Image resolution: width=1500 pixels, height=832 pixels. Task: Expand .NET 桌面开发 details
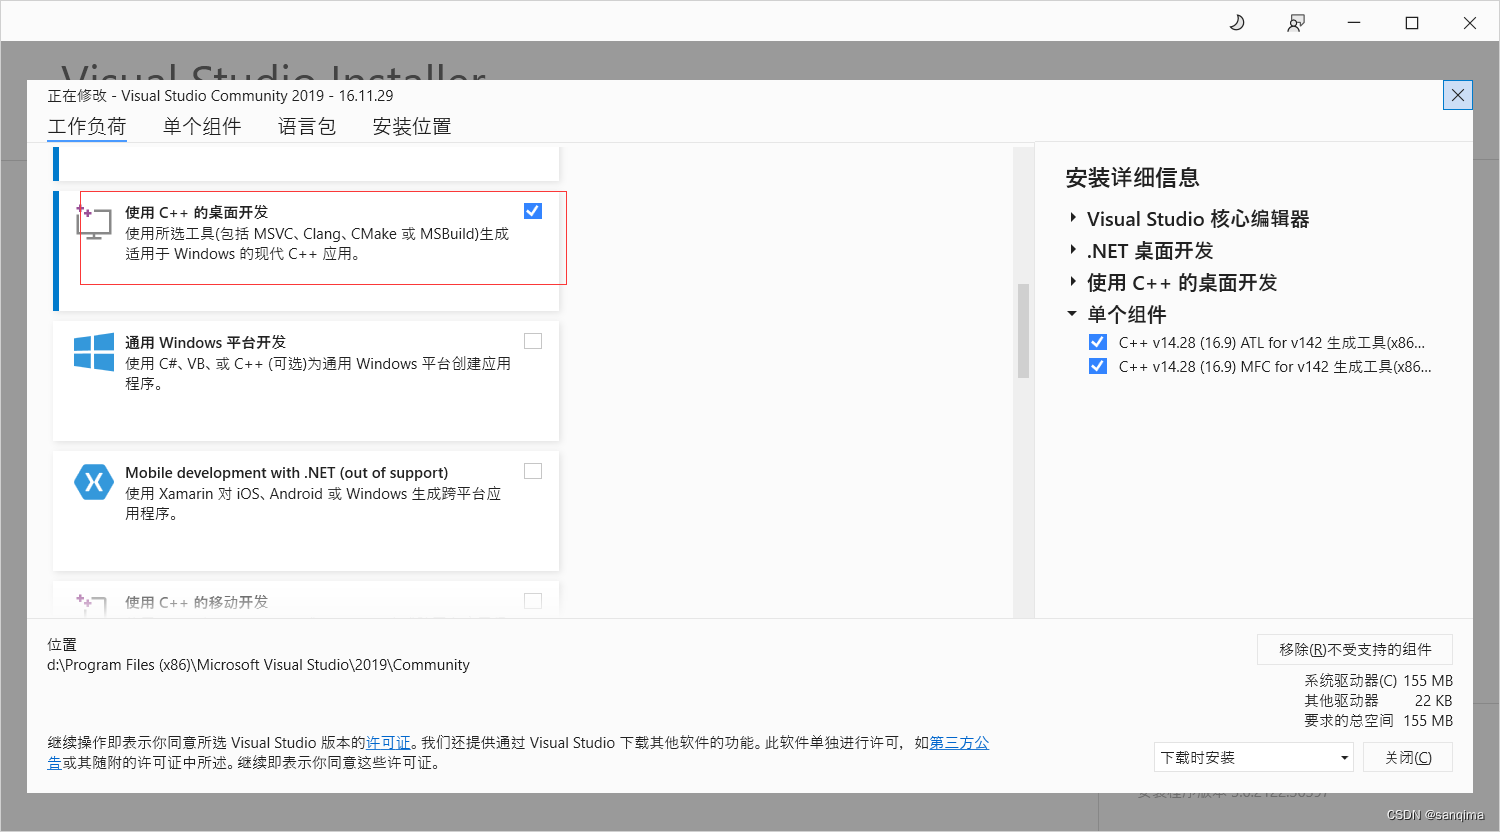[x=1073, y=250]
